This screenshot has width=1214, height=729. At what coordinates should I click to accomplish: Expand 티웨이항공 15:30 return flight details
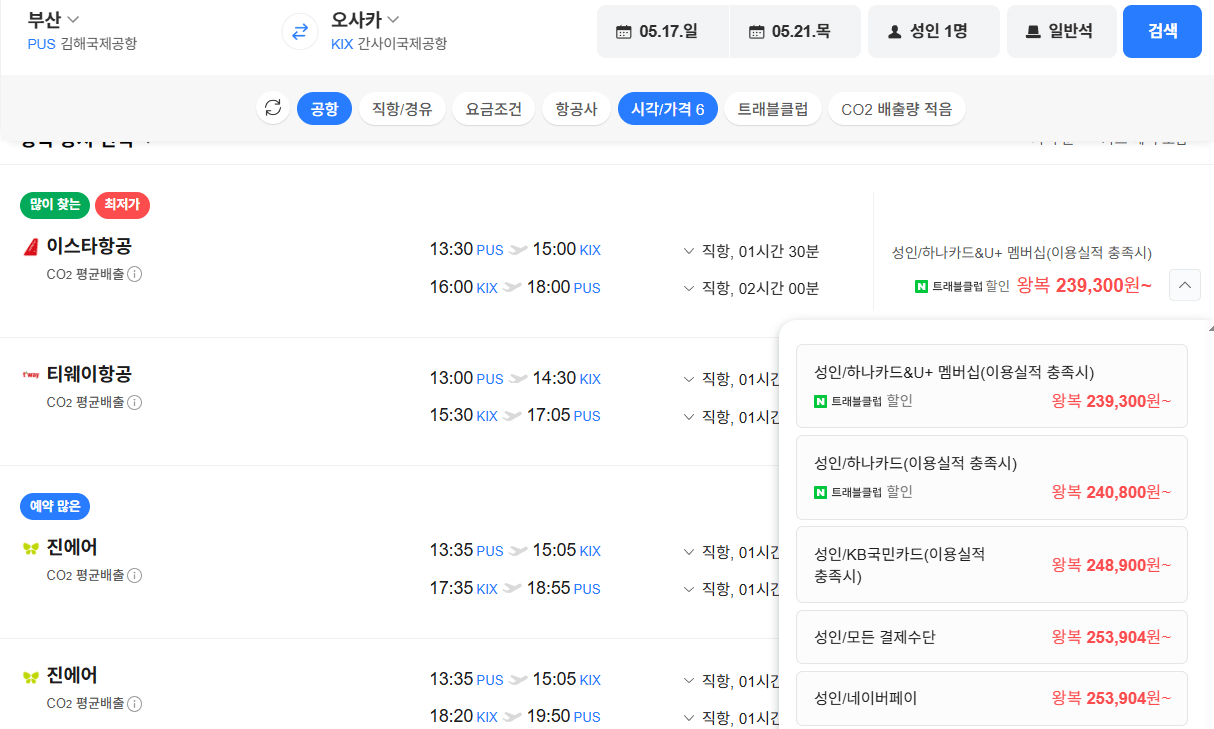click(x=688, y=416)
